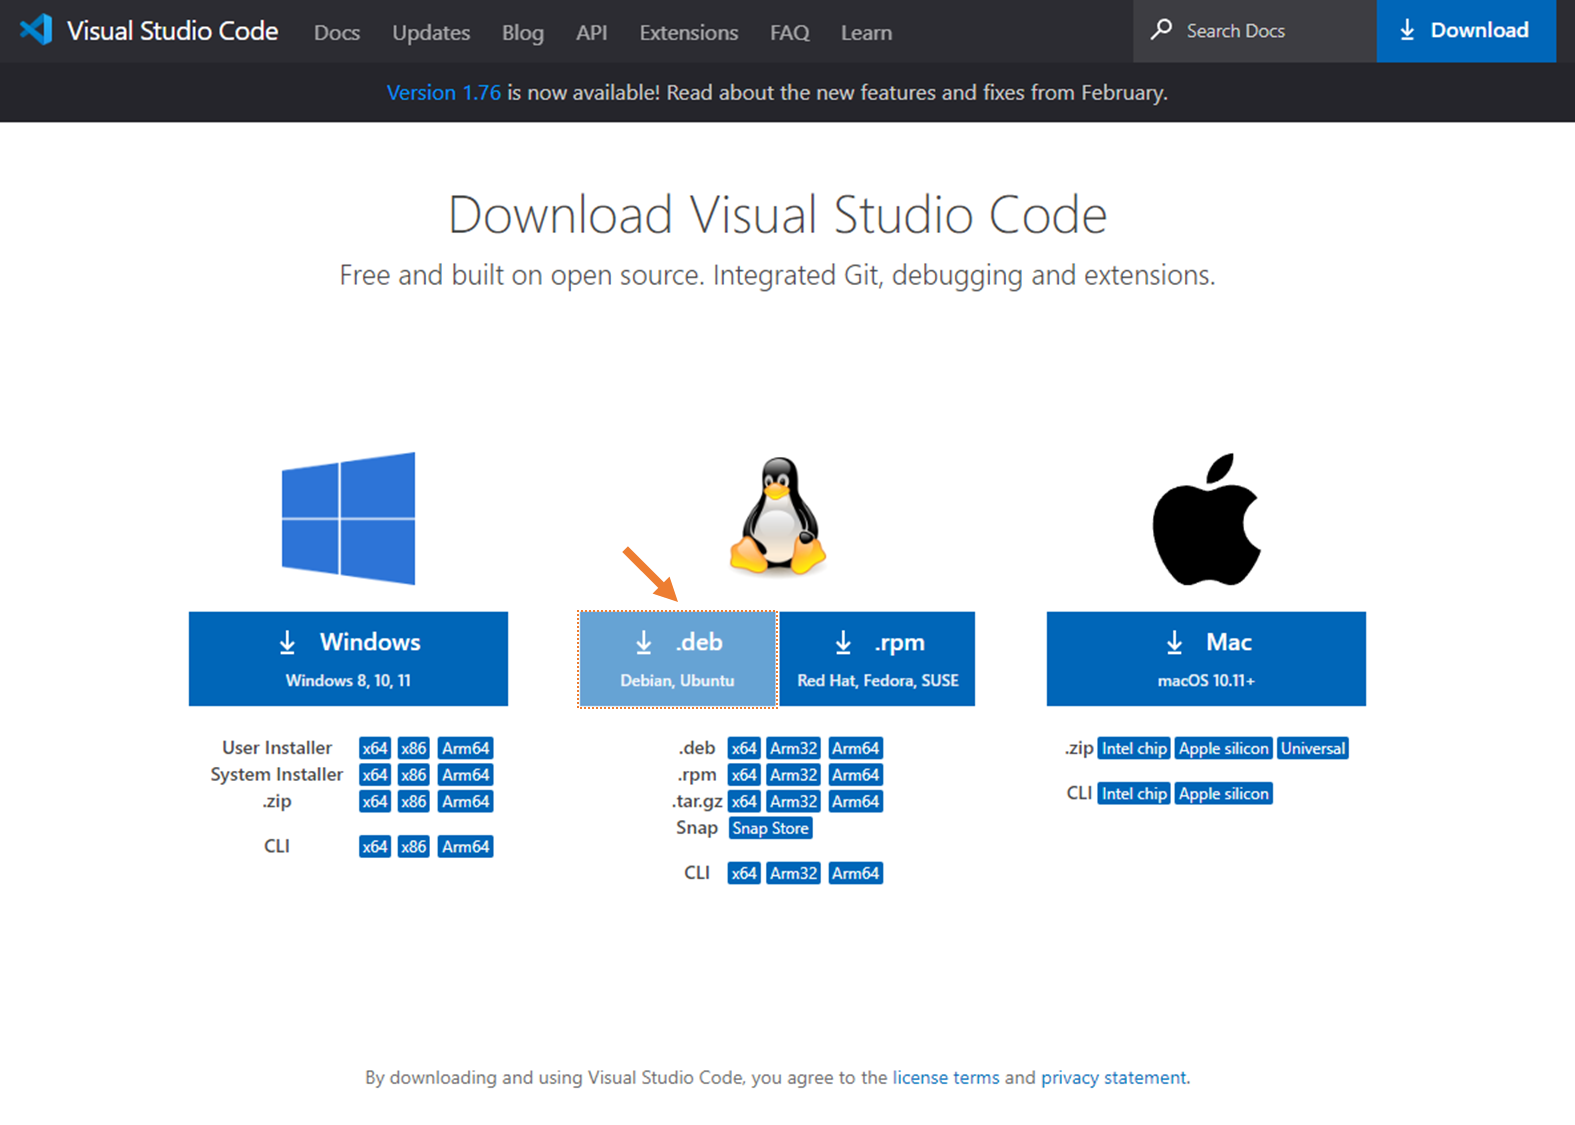Select Universal for Mac .zip

(x=1313, y=748)
